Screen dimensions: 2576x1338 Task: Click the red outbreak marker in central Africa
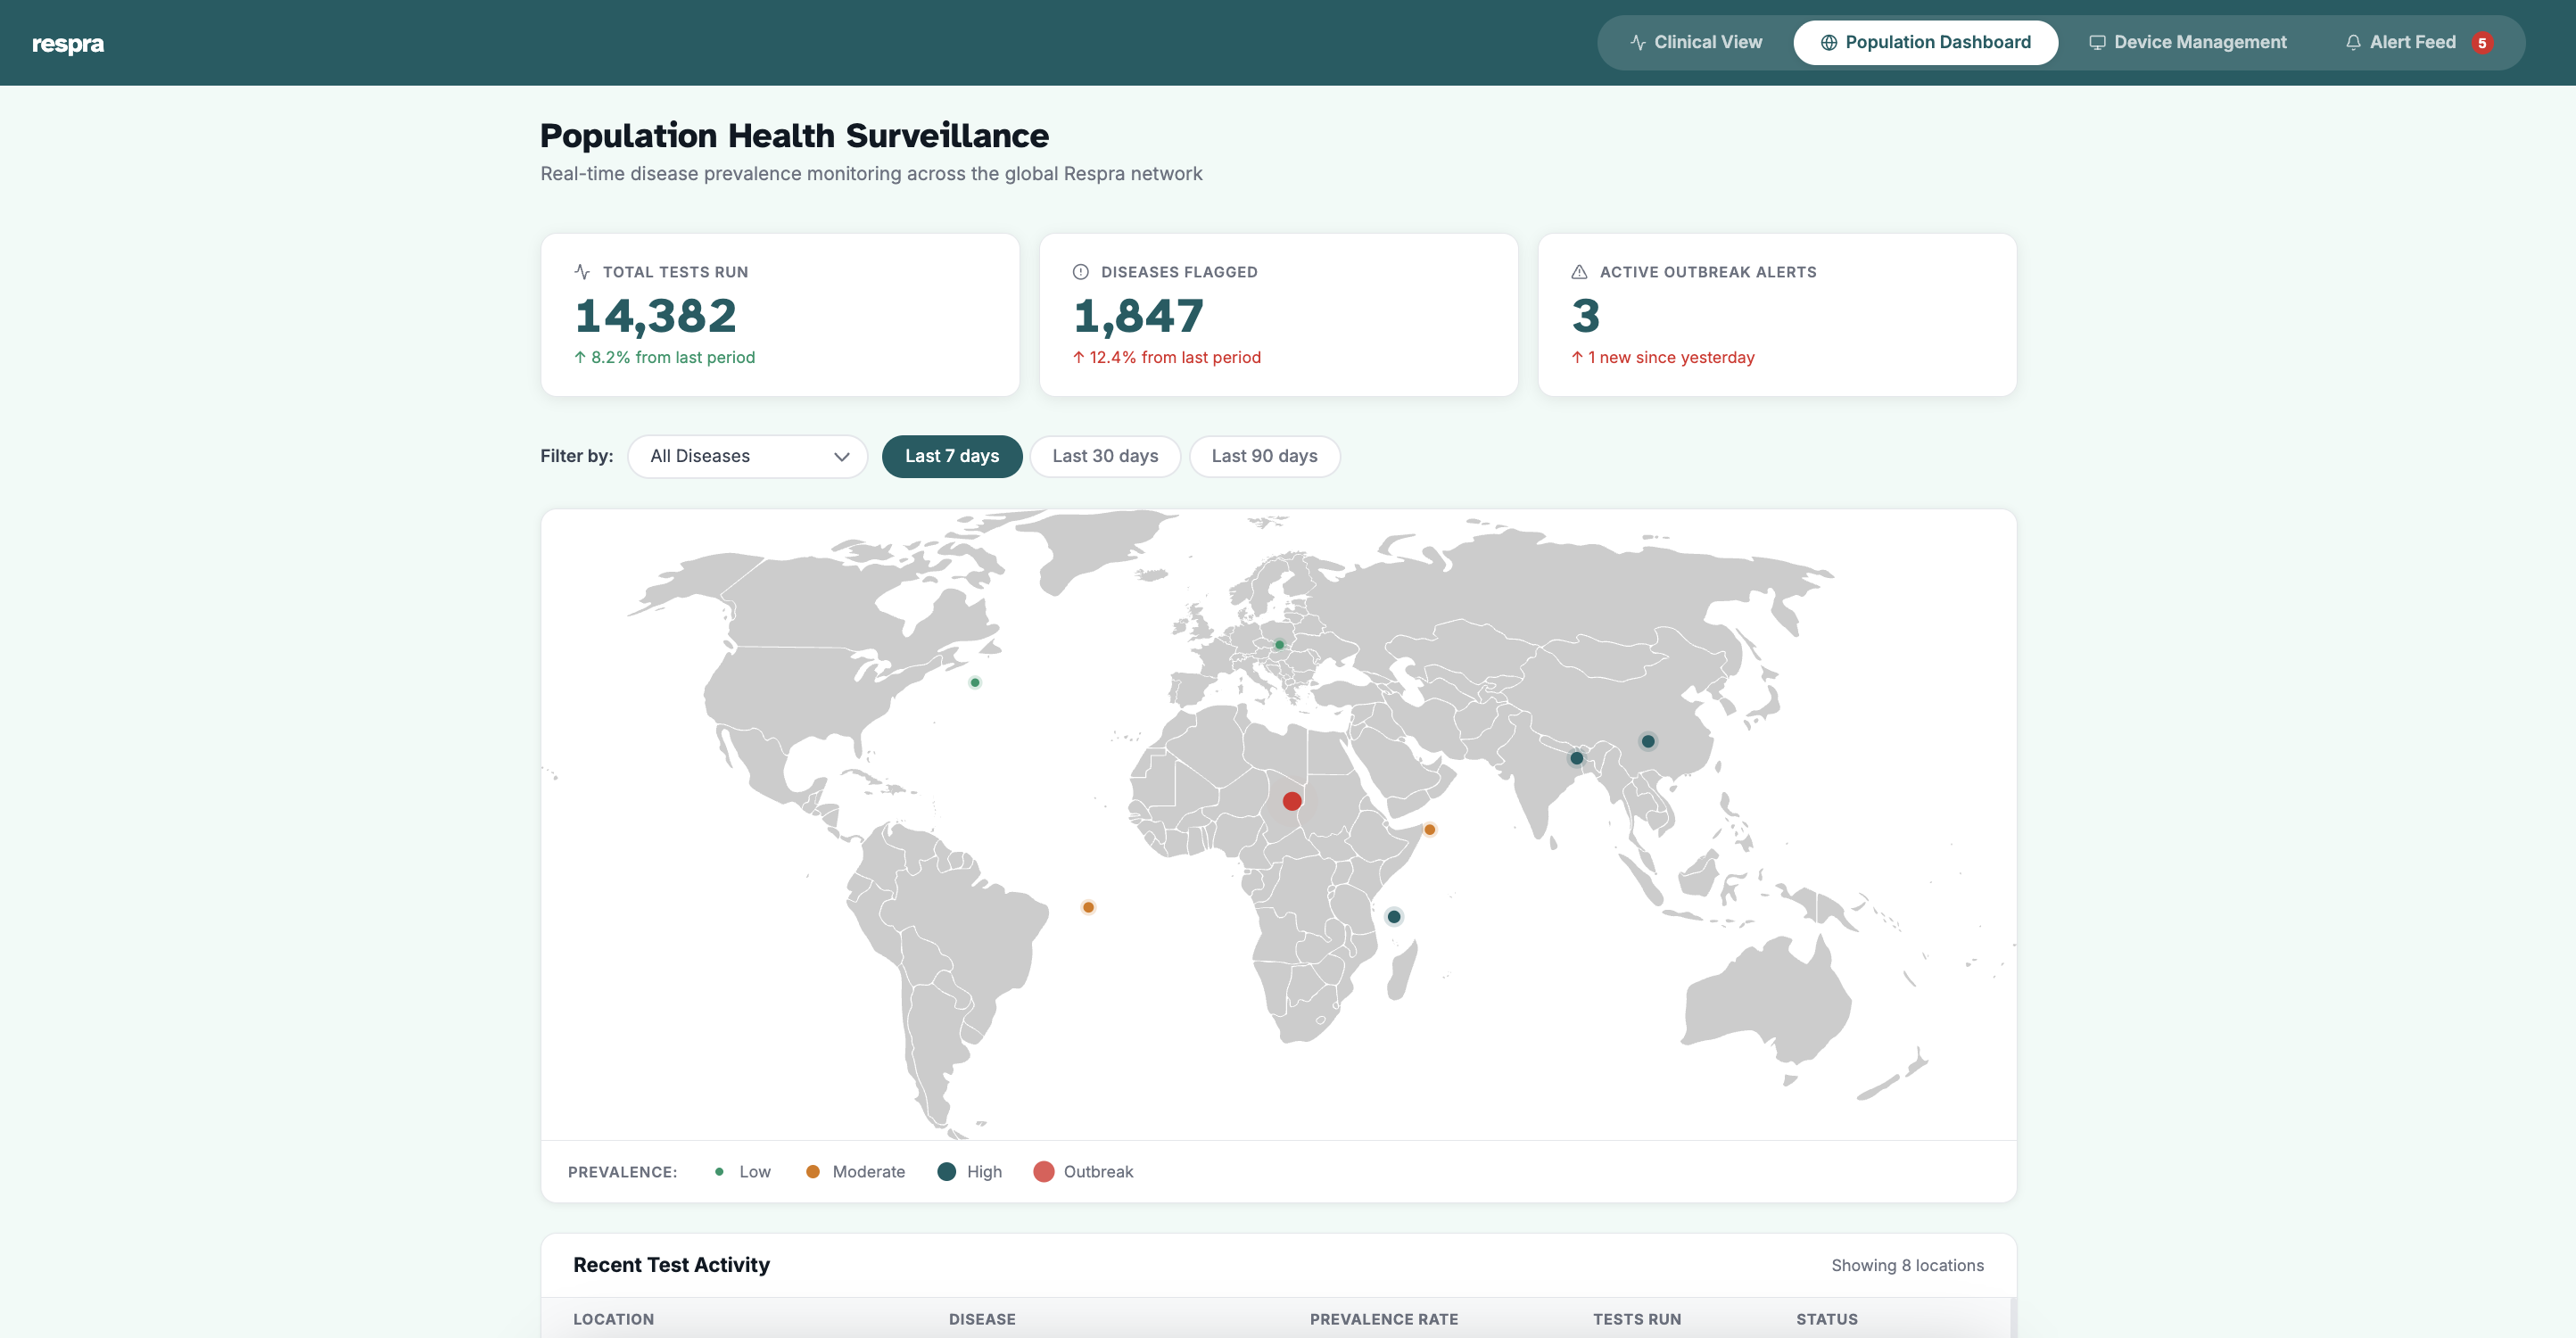[1292, 801]
